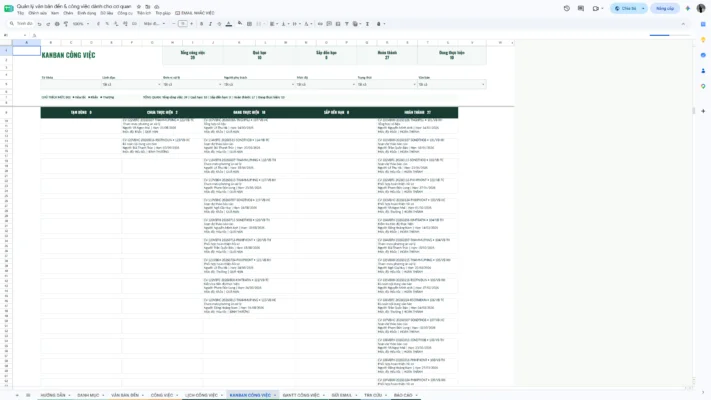
Task: Open the user account avatar
Action: pyautogui.click(x=701, y=8)
